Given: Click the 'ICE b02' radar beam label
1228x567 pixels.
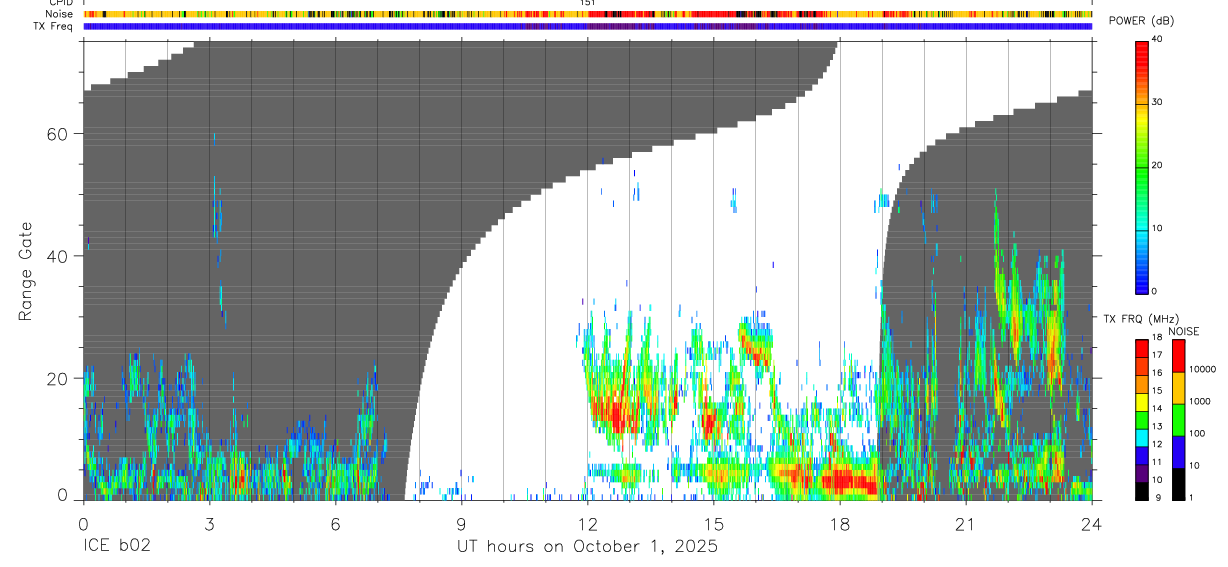Looking at the screenshot, I should [118, 547].
